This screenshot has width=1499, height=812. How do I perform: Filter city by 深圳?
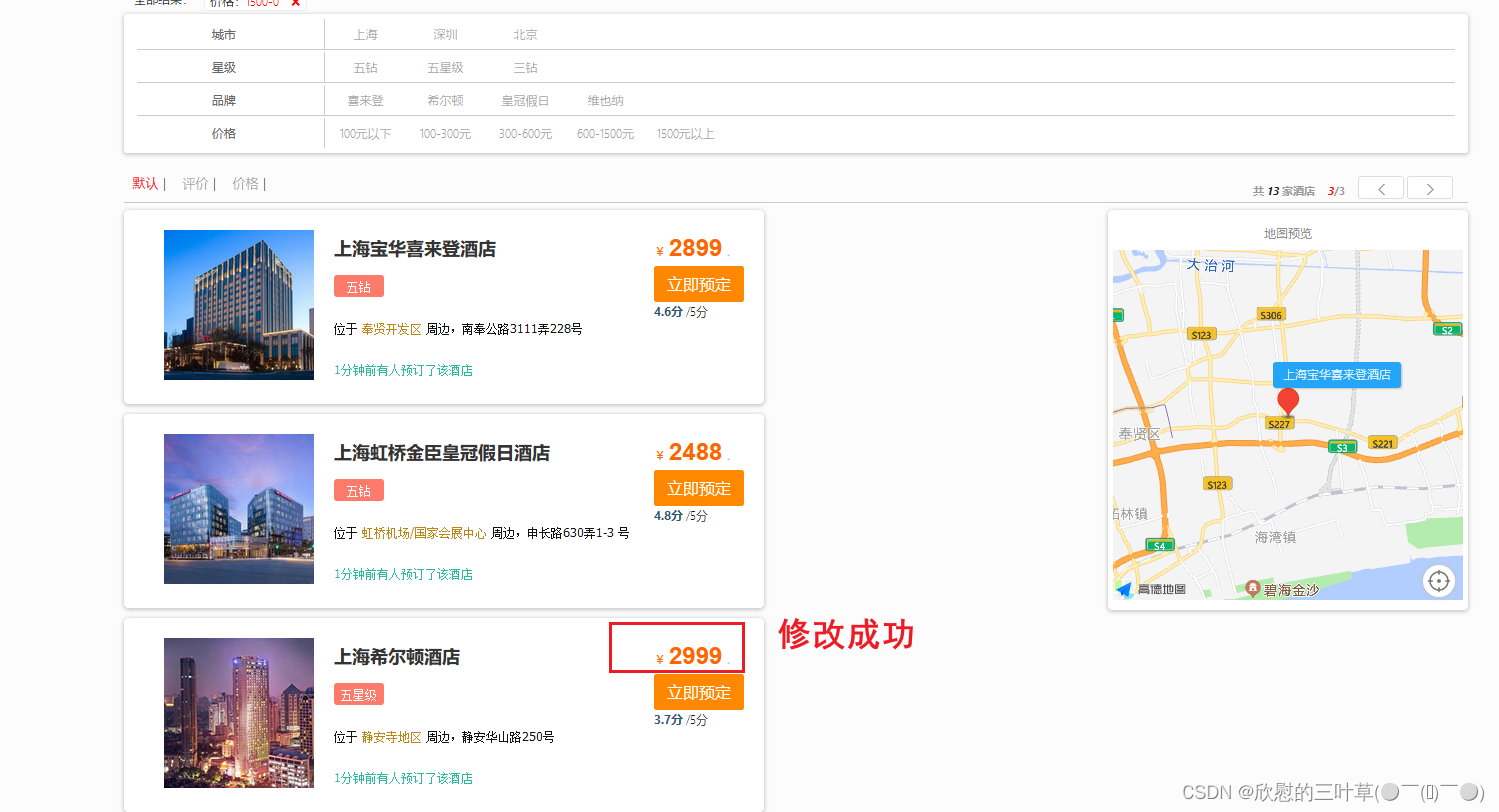tap(446, 35)
